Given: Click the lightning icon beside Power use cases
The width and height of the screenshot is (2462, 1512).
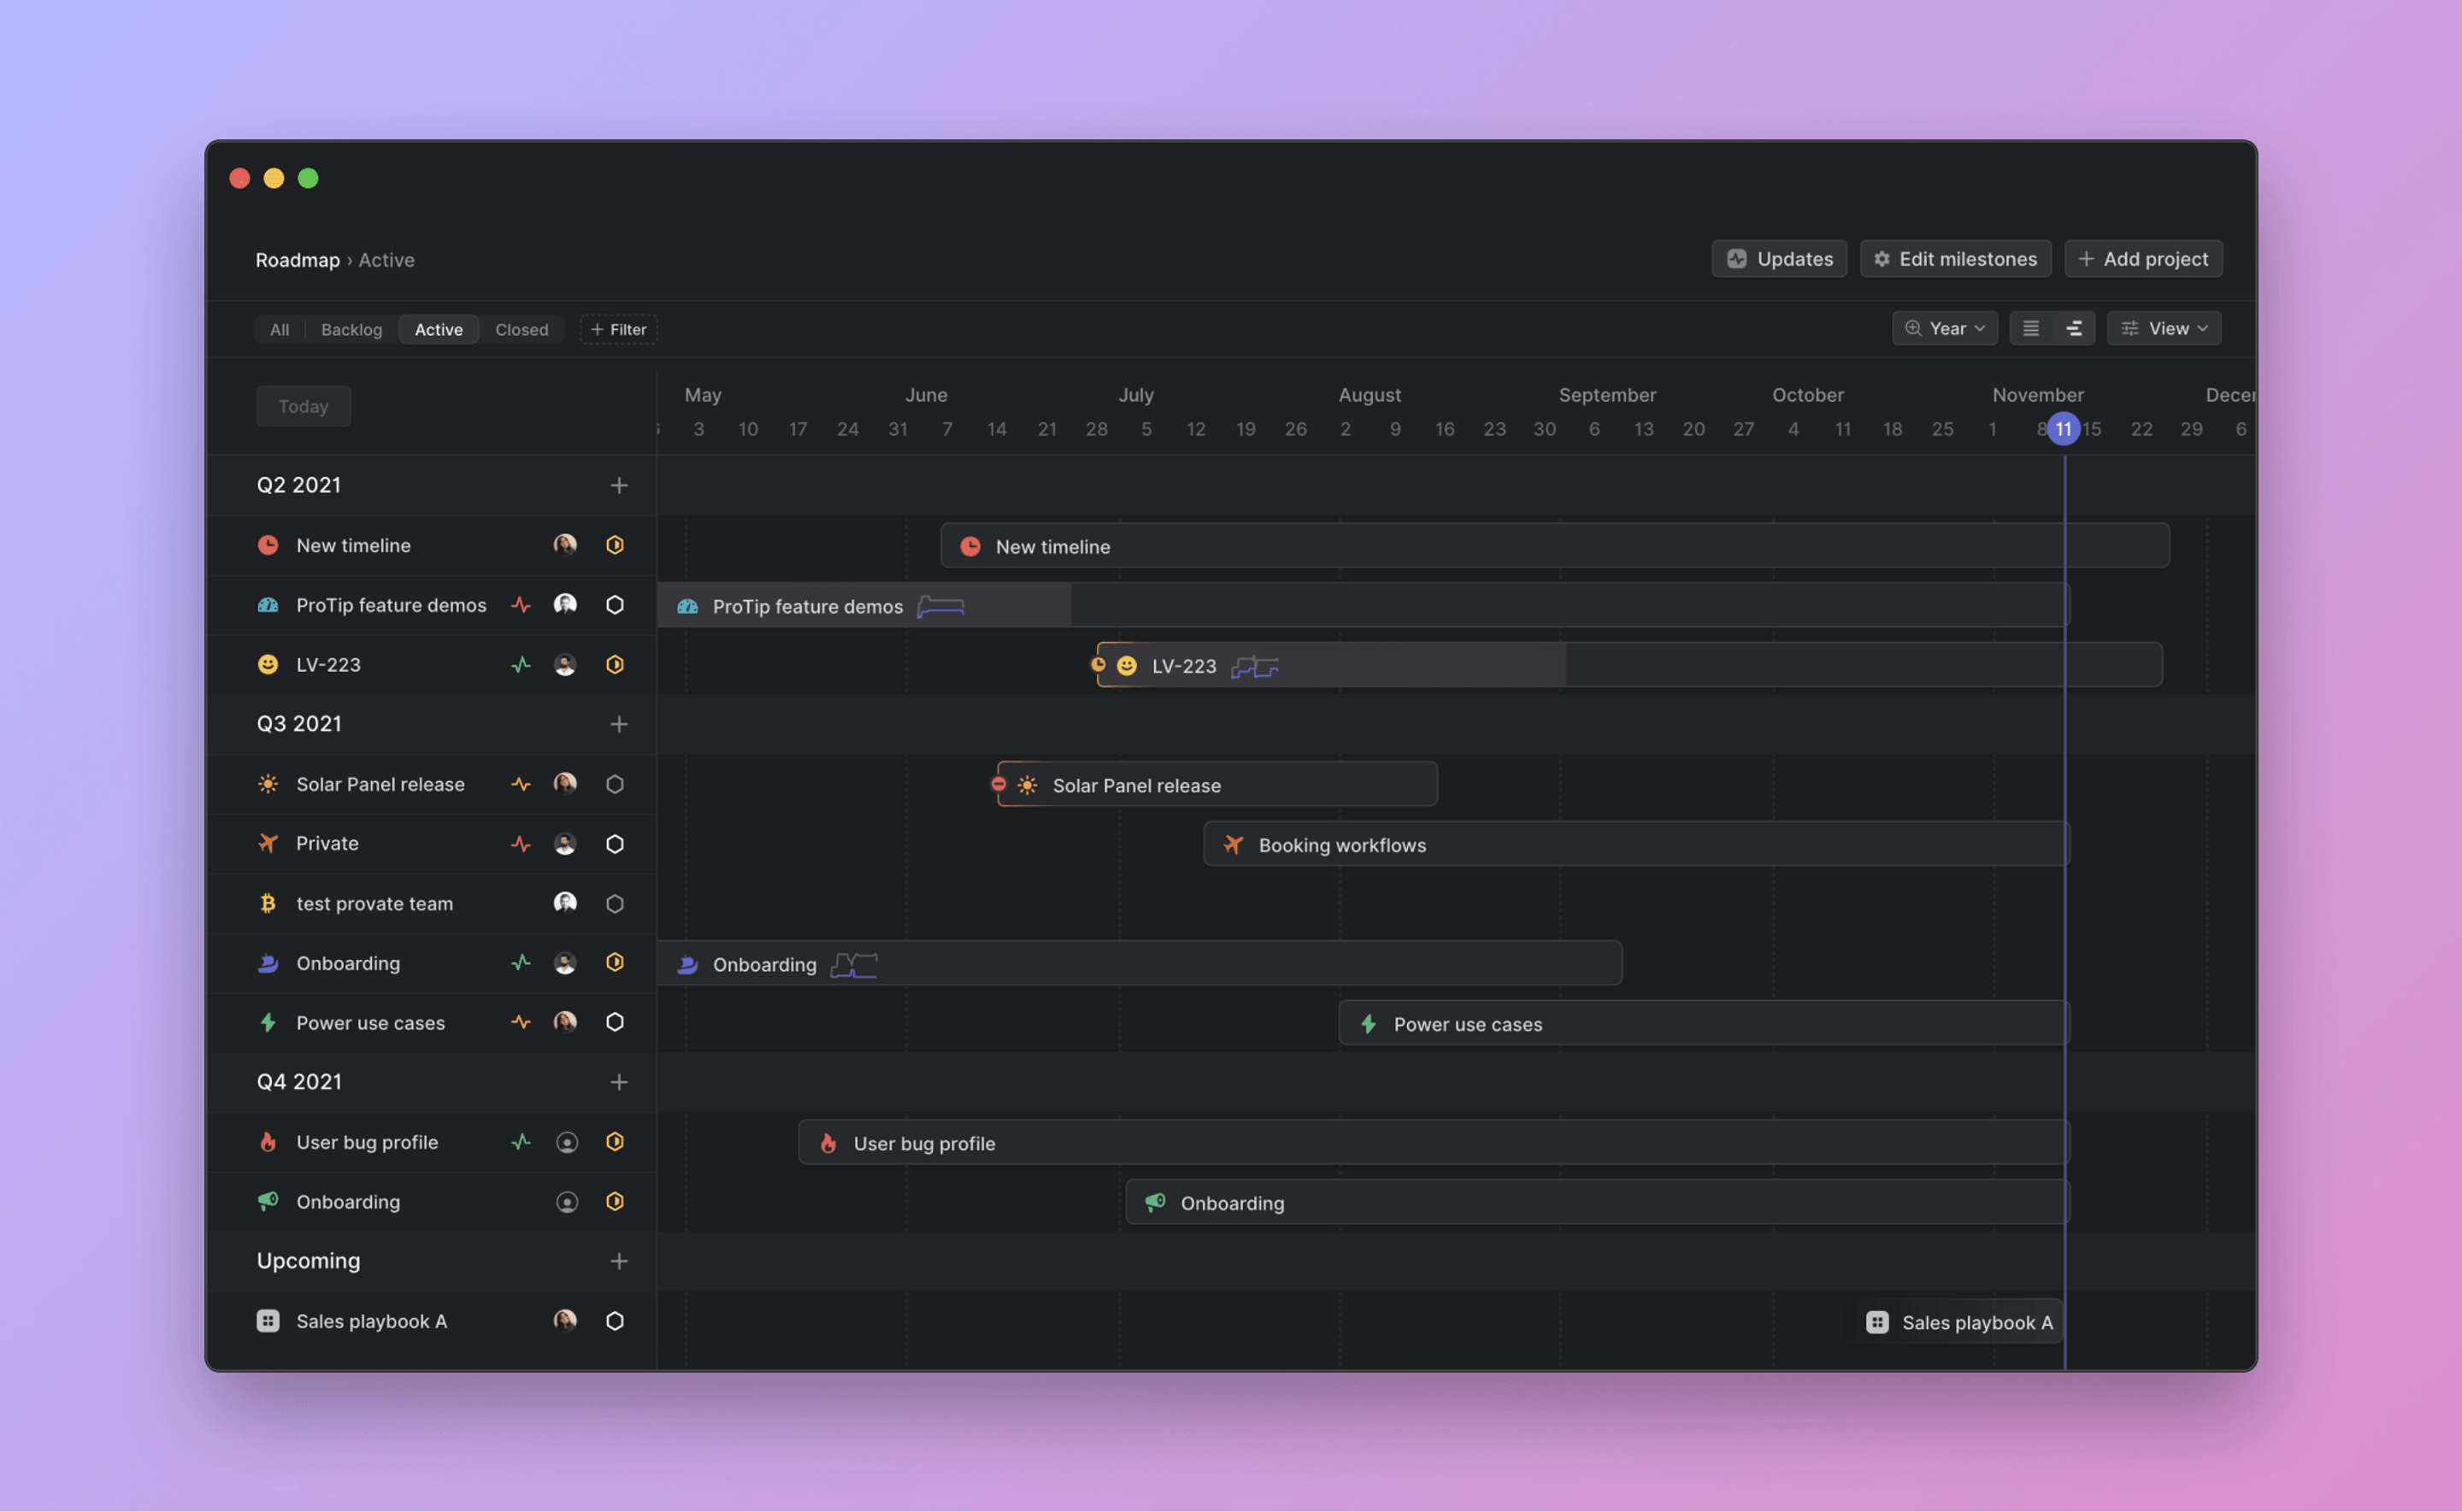Looking at the screenshot, I should click(268, 1022).
